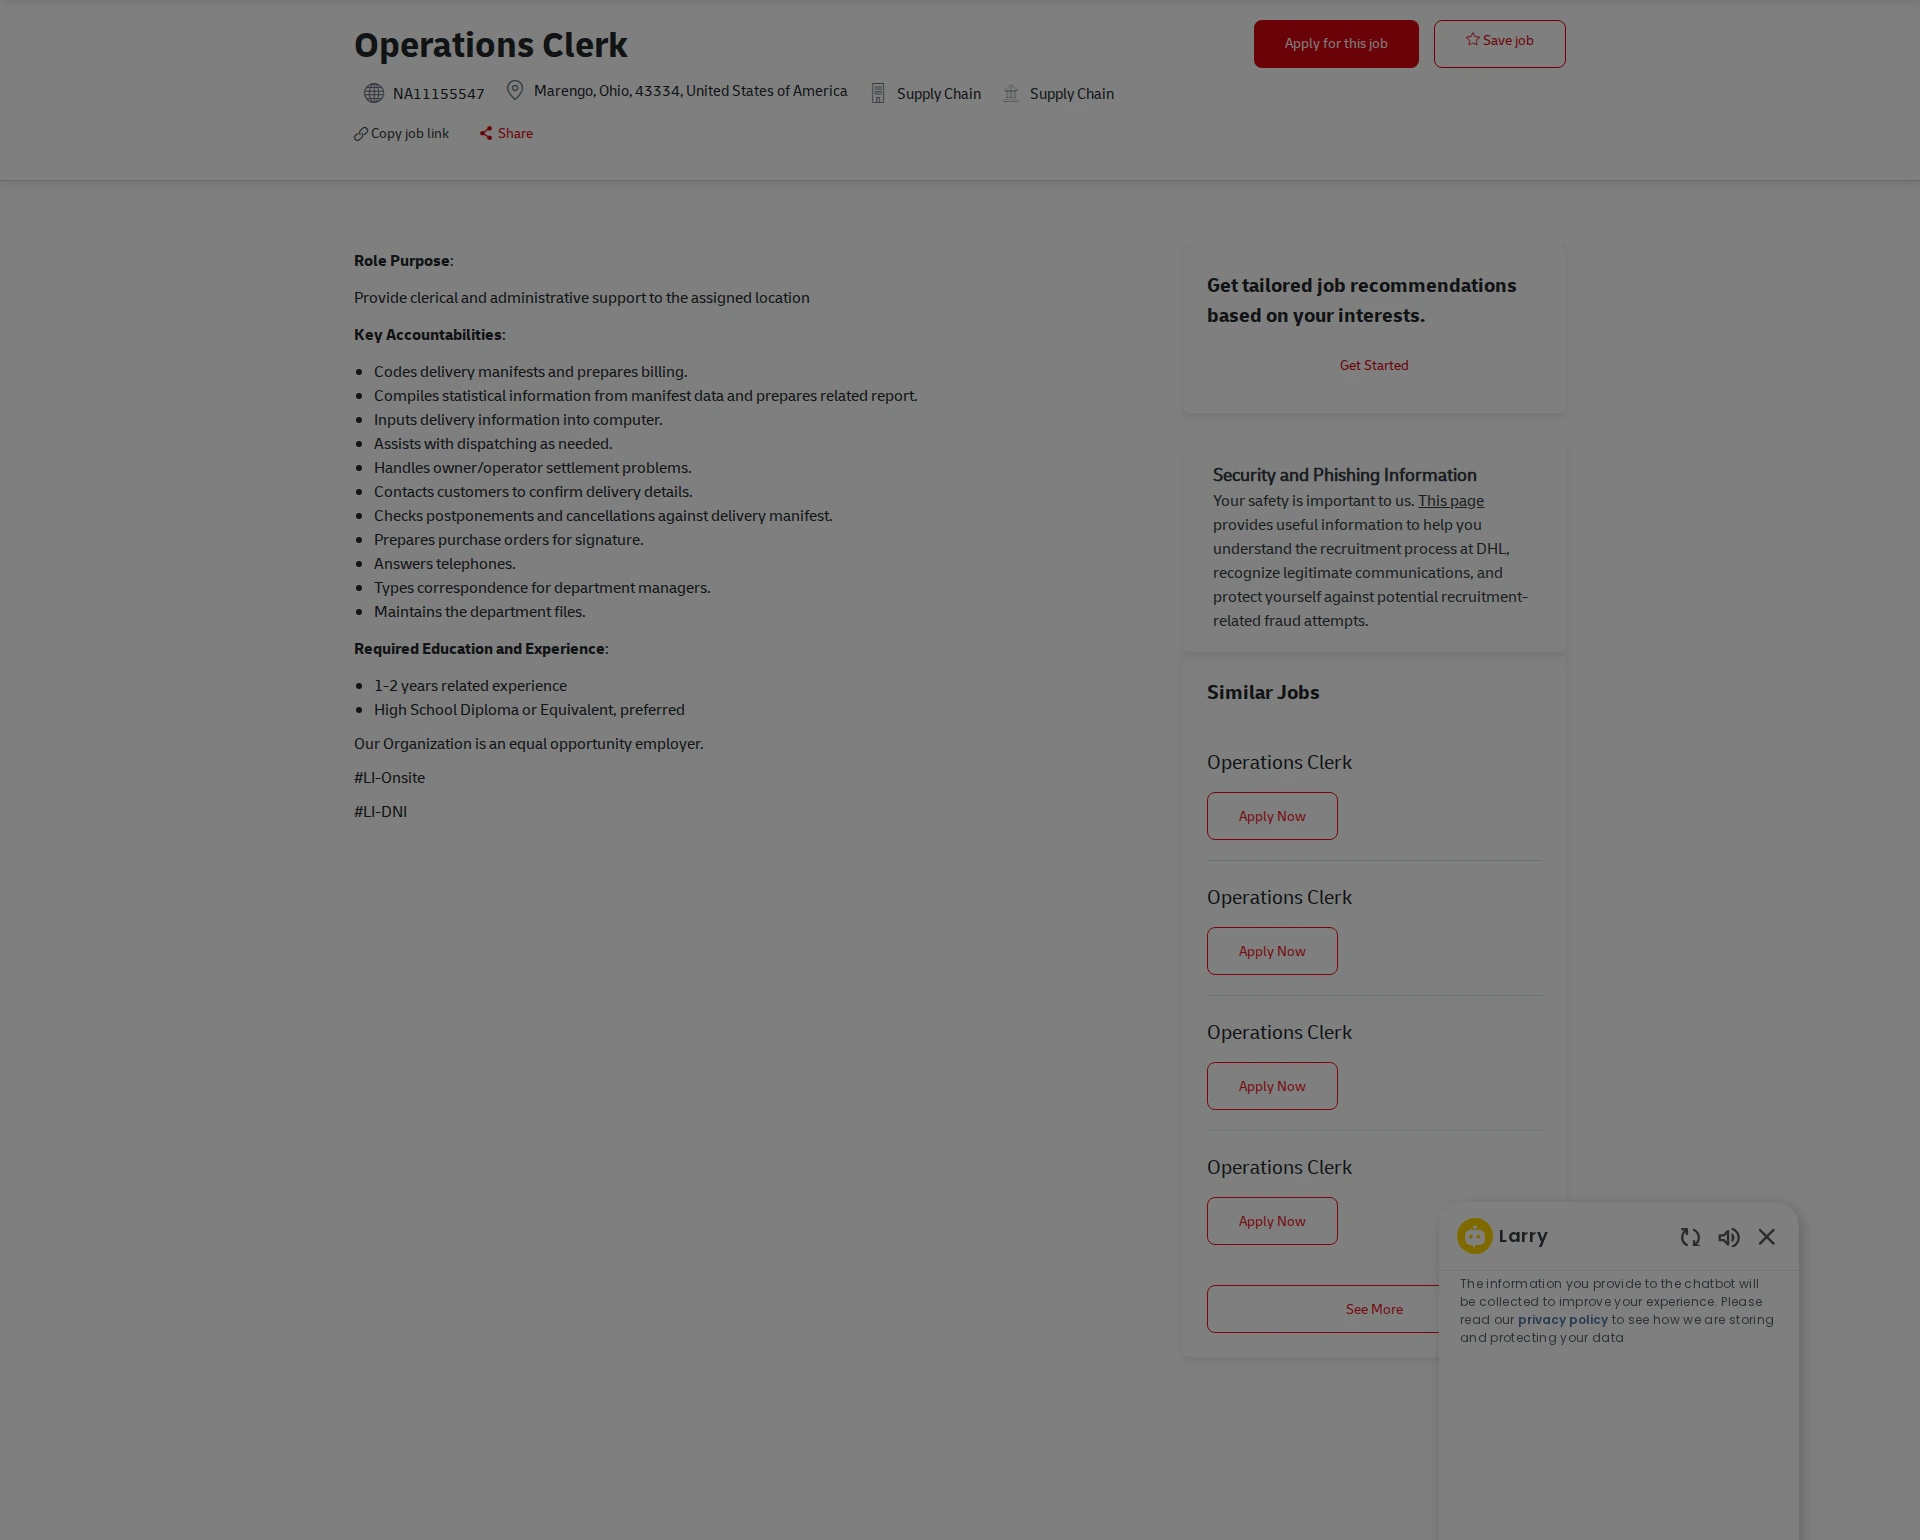Click the #LI-Onsite tag text
This screenshot has height=1540, width=1920.
389,778
